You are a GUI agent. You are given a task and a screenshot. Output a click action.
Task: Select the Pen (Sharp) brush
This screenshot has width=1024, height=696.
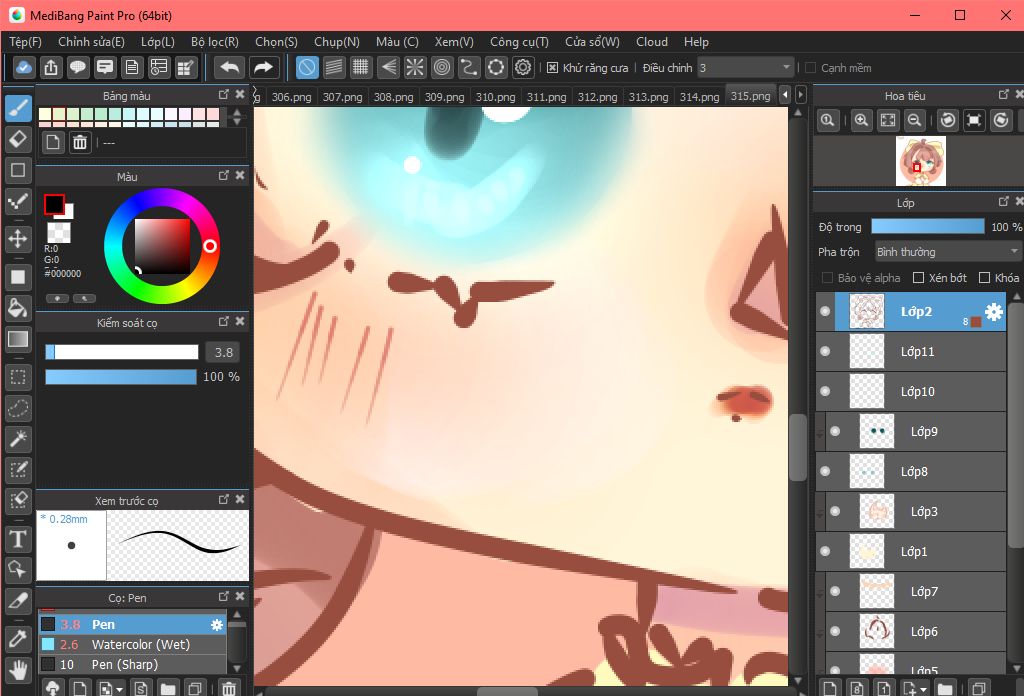point(133,664)
